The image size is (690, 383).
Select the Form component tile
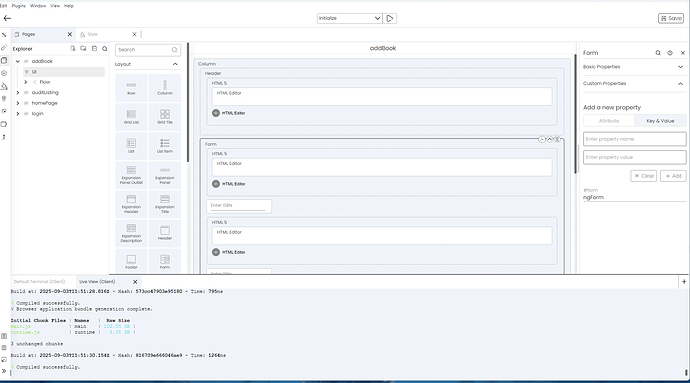coord(165,261)
